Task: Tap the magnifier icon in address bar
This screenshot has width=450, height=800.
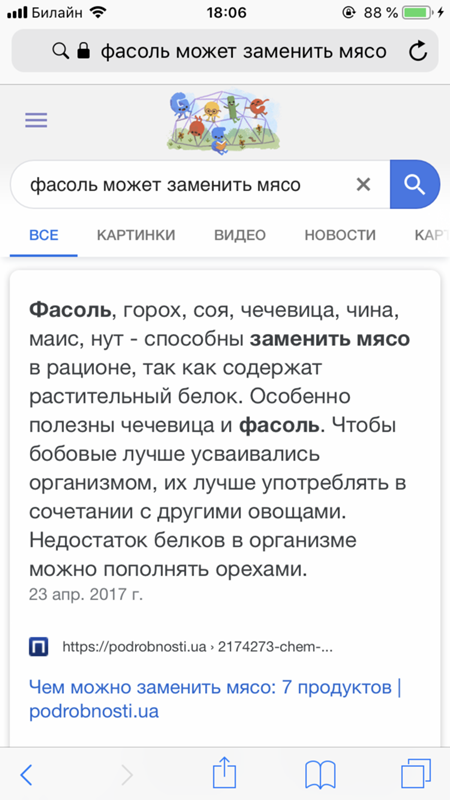Action: pos(60,51)
